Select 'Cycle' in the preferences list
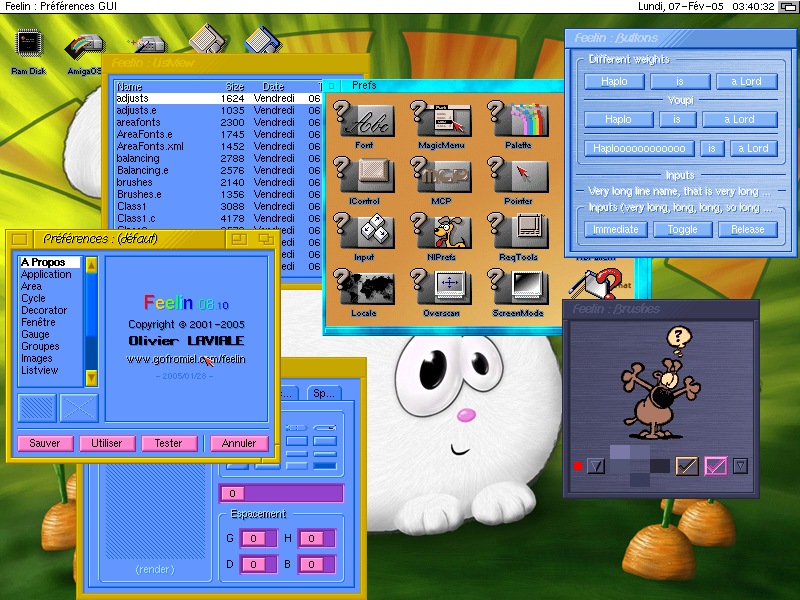800x600 pixels. (50, 298)
